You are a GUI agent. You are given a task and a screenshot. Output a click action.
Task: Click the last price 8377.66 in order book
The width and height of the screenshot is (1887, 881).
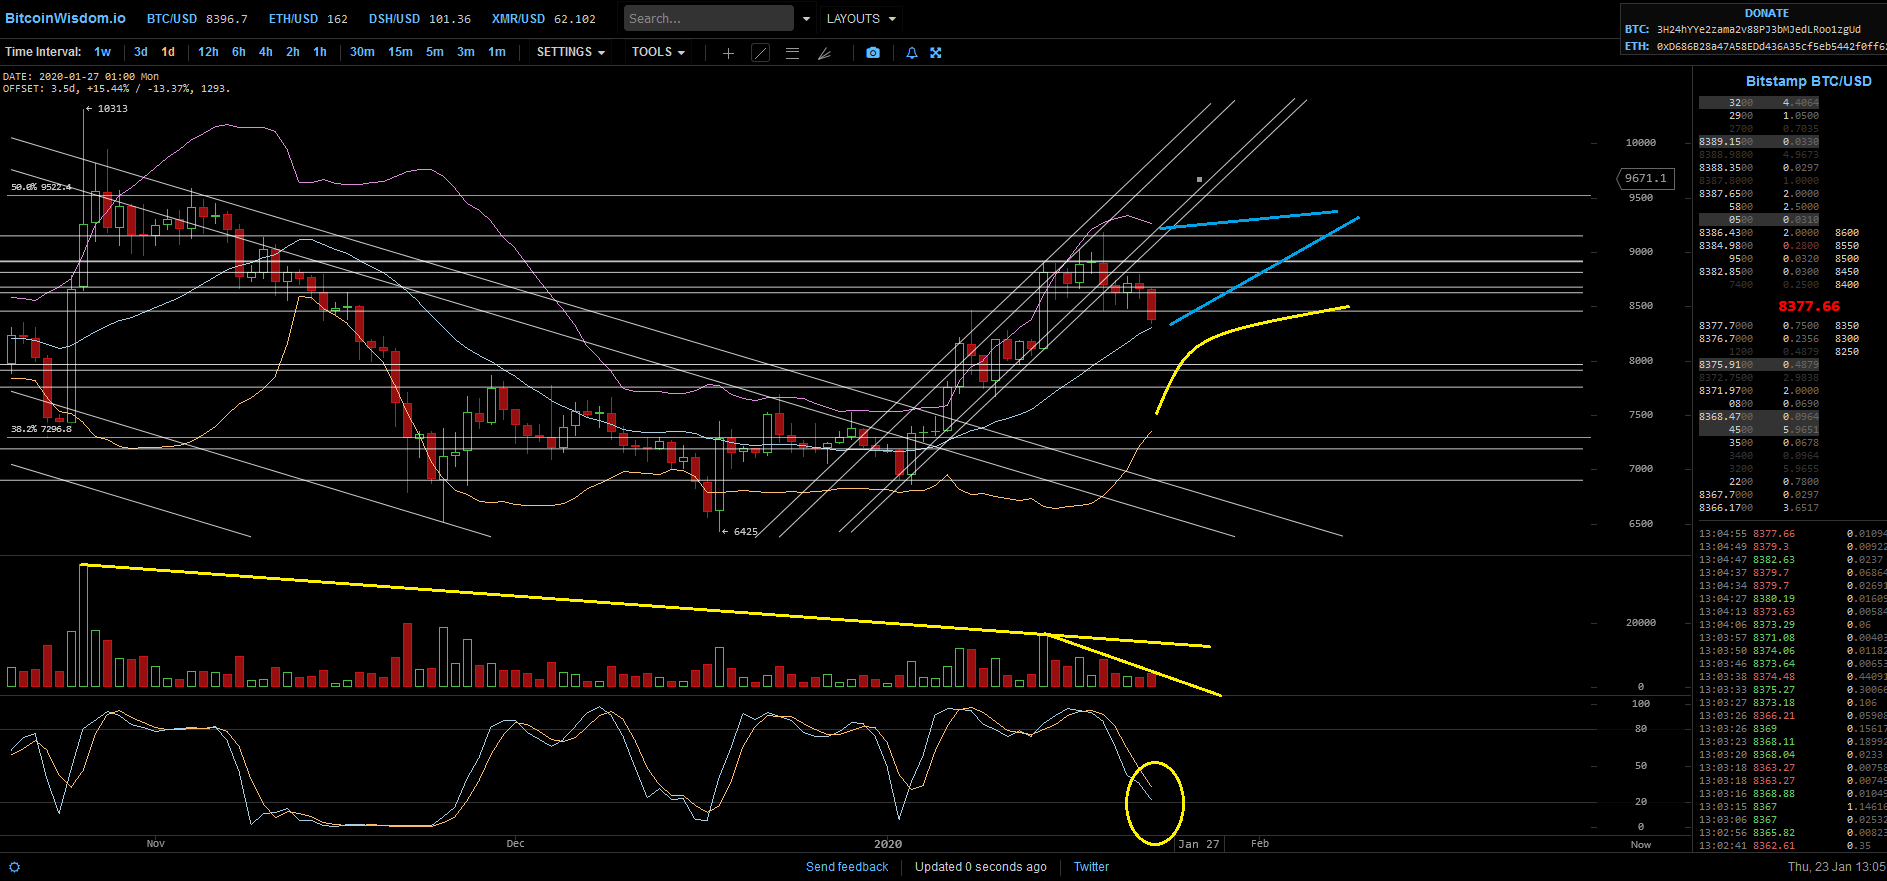tap(1809, 307)
